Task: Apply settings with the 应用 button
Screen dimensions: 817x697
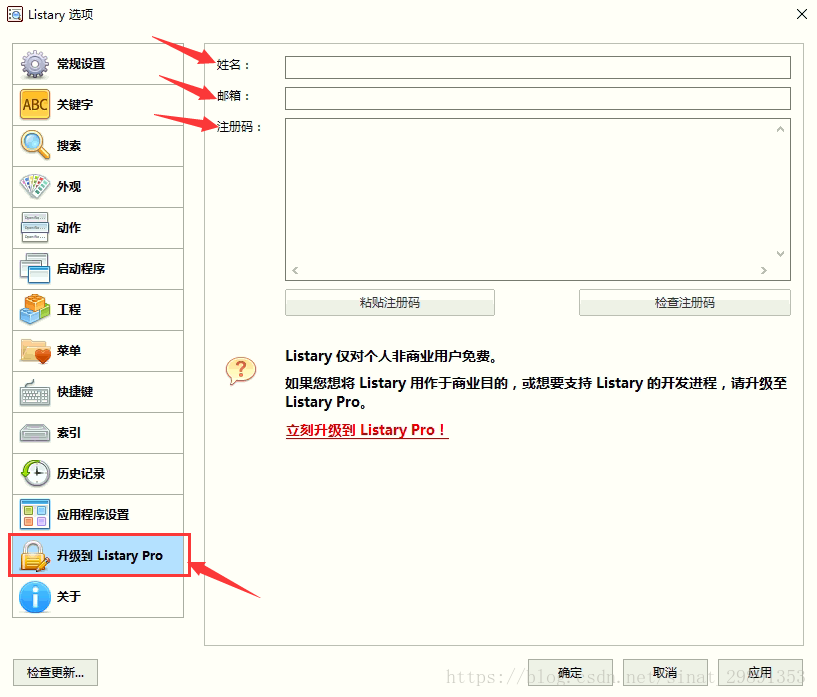Action: click(x=760, y=673)
